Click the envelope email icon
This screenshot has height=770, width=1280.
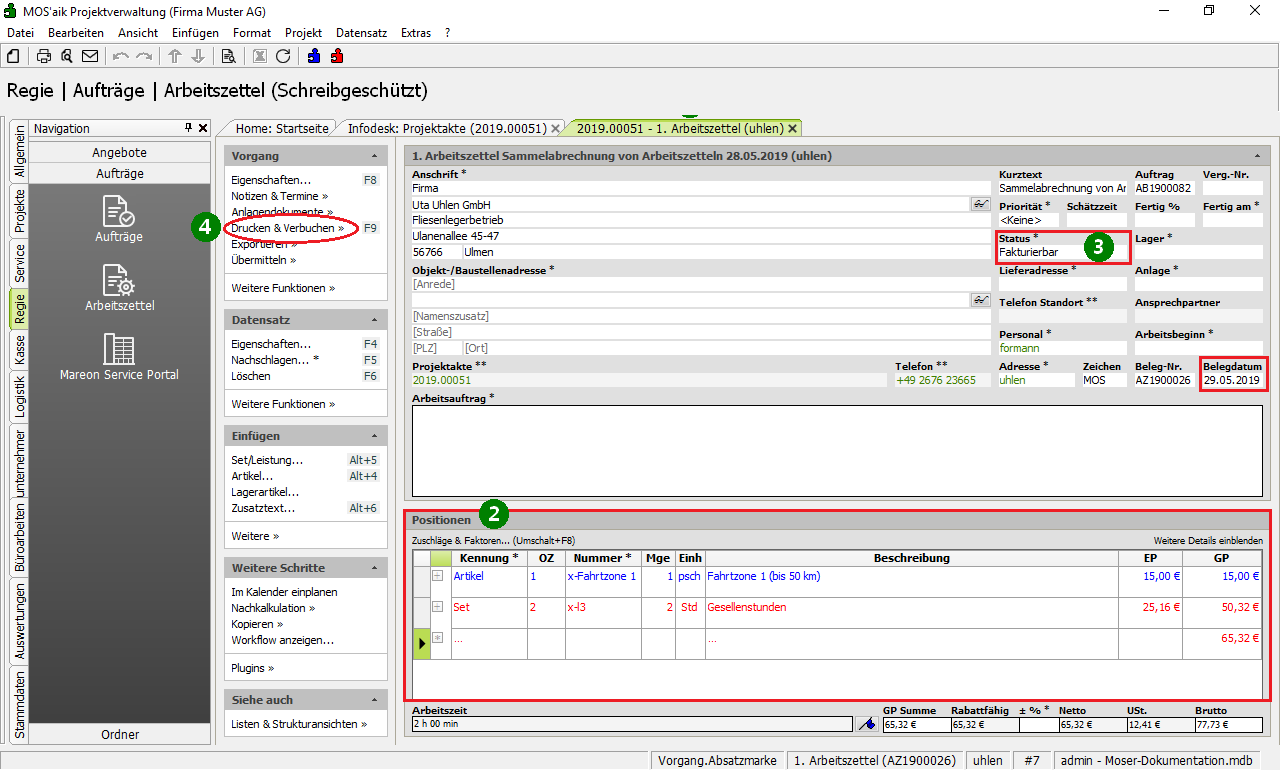click(x=90, y=56)
